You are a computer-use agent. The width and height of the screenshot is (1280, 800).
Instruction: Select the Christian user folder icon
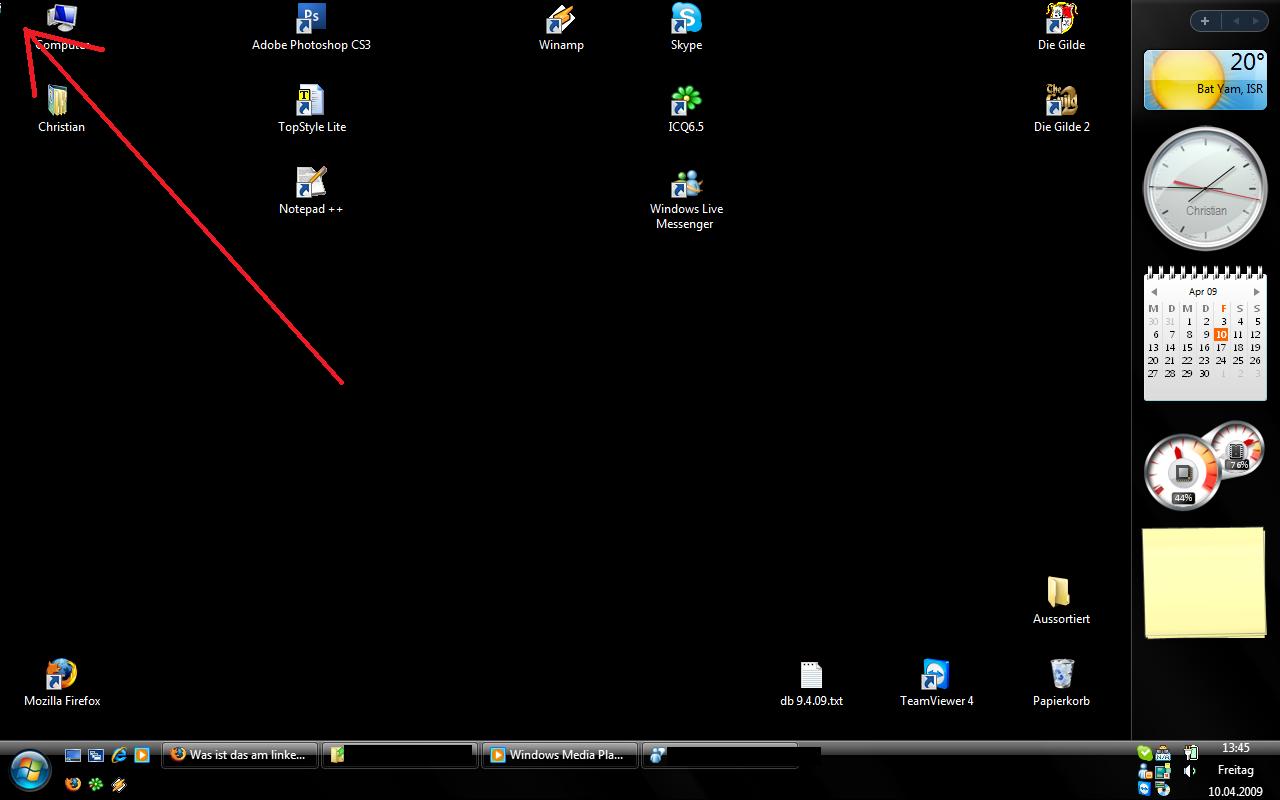(x=61, y=109)
